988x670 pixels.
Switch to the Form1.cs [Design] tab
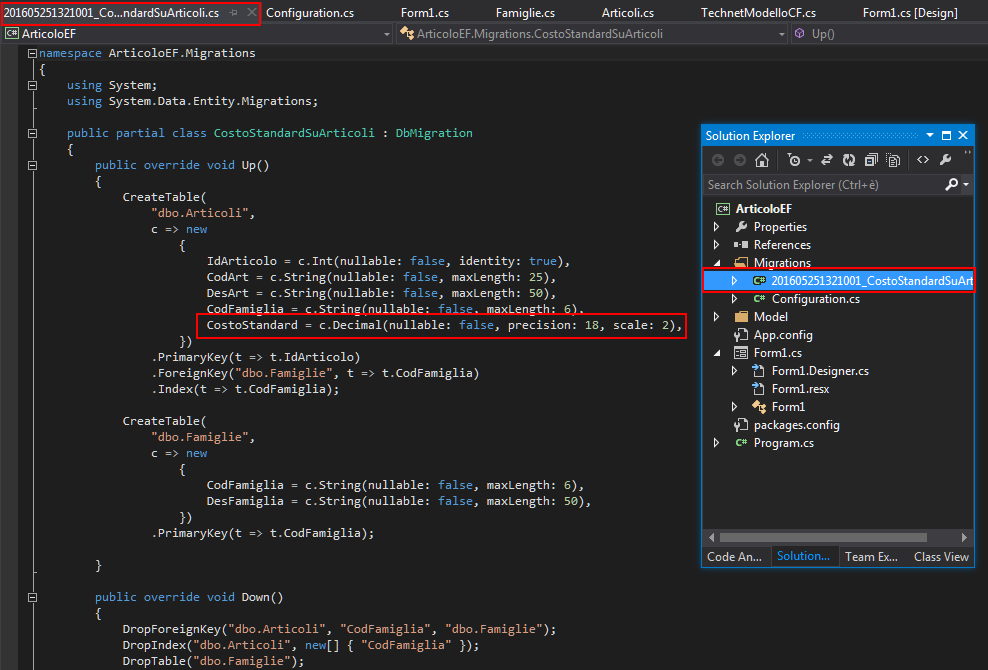click(x=910, y=13)
